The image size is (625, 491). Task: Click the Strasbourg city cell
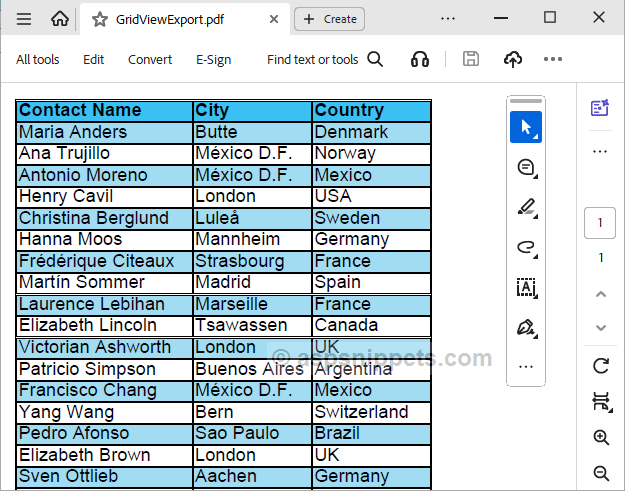click(x=252, y=261)
